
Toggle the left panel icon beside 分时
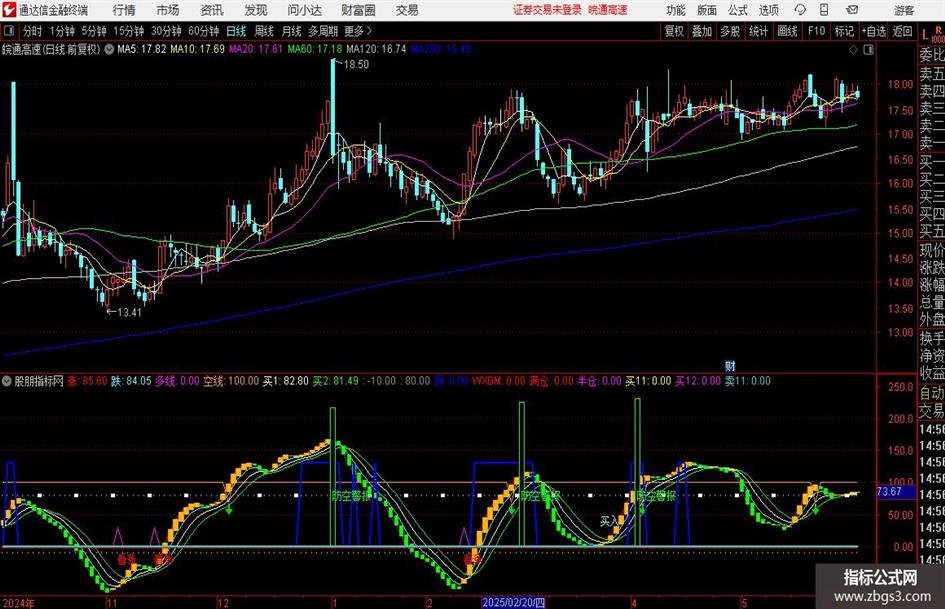(9, 31)
